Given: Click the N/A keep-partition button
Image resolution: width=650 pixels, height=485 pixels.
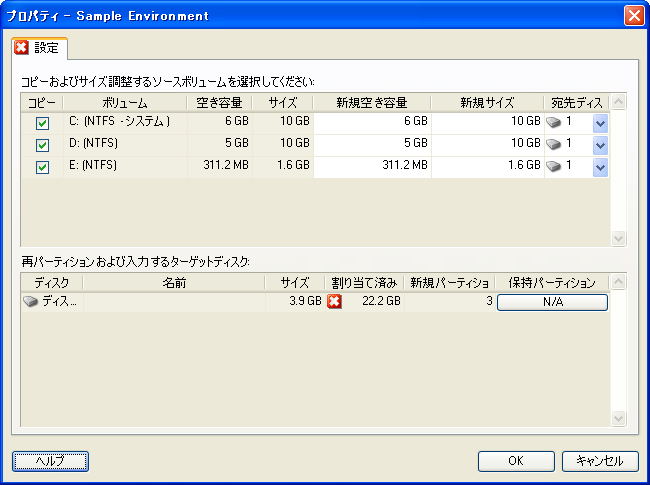Looking at the screenshot, I should click(x=552, y=301).
